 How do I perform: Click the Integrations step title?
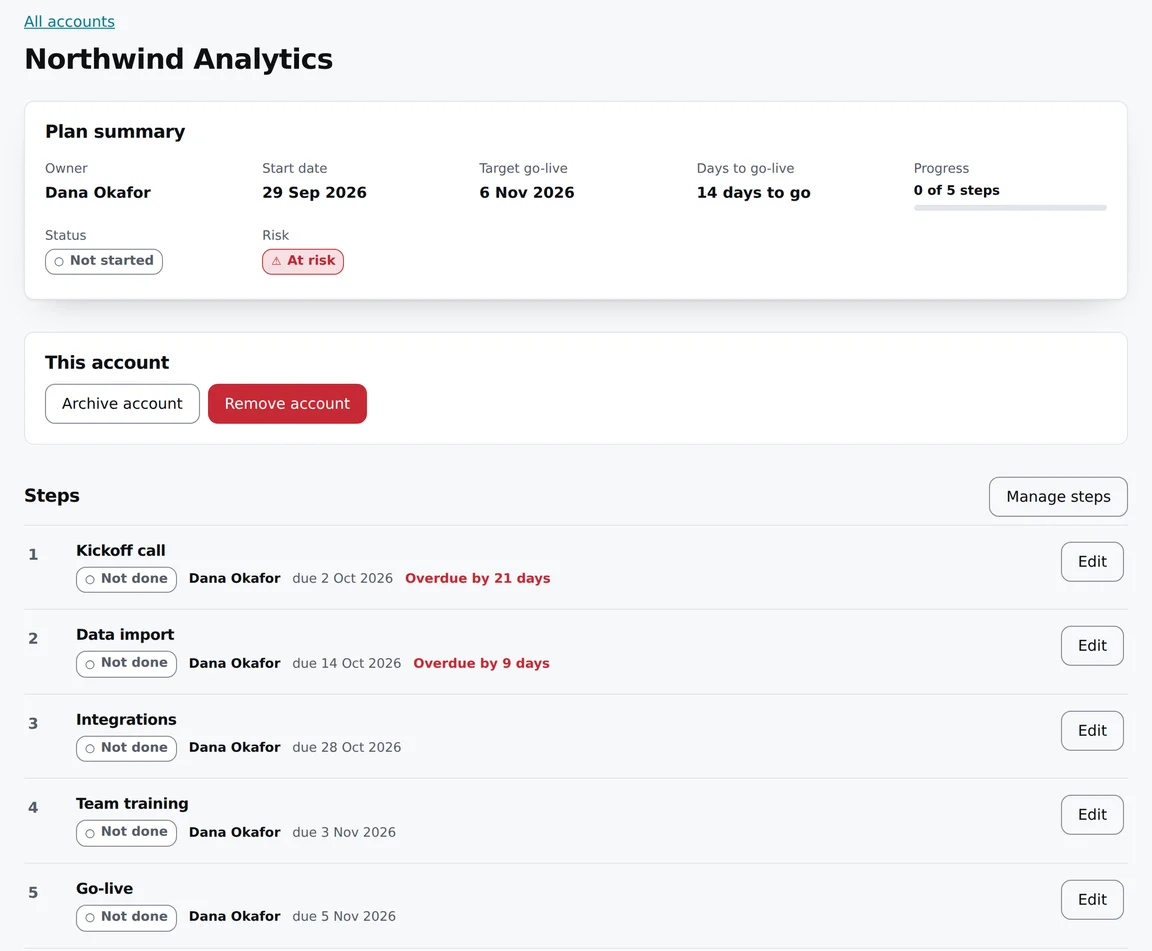(x=126, y=719)
